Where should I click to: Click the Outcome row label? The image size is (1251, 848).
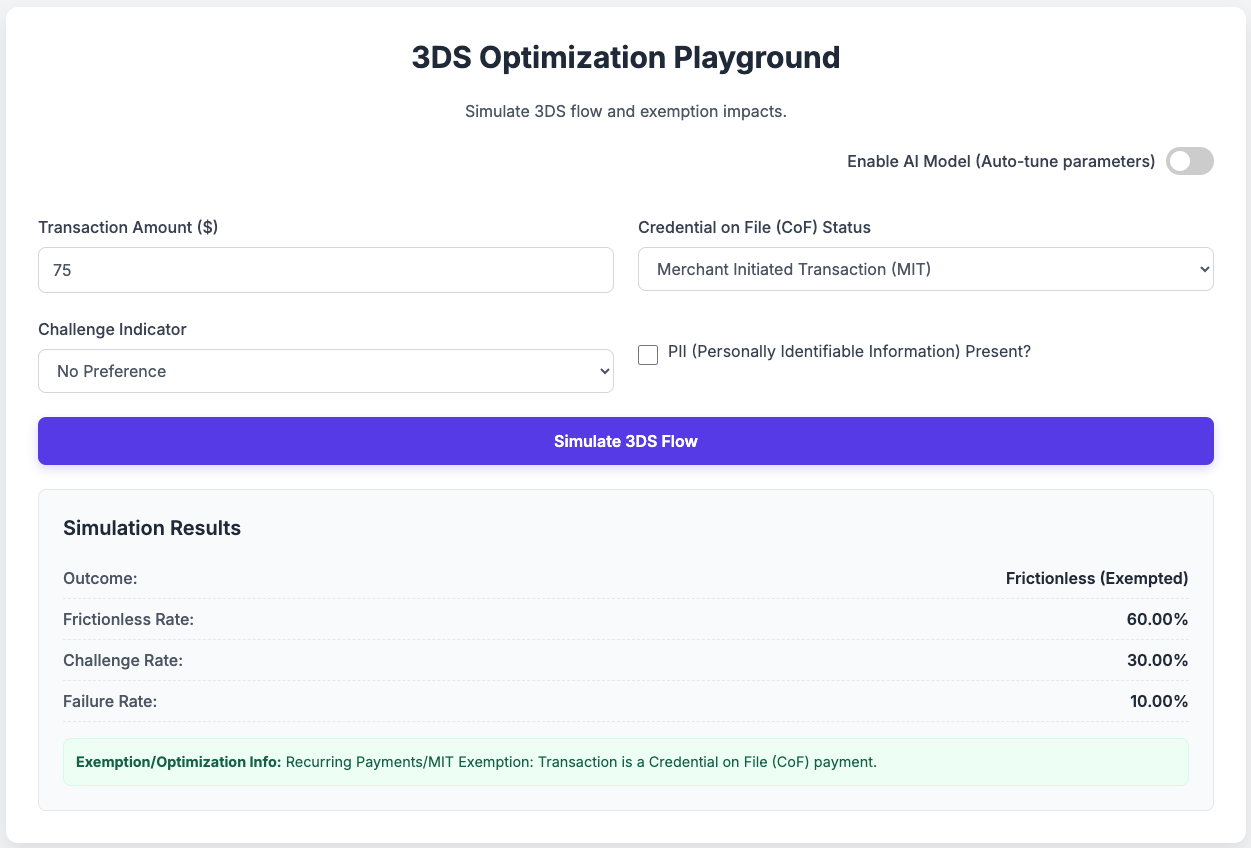[100, 578]
